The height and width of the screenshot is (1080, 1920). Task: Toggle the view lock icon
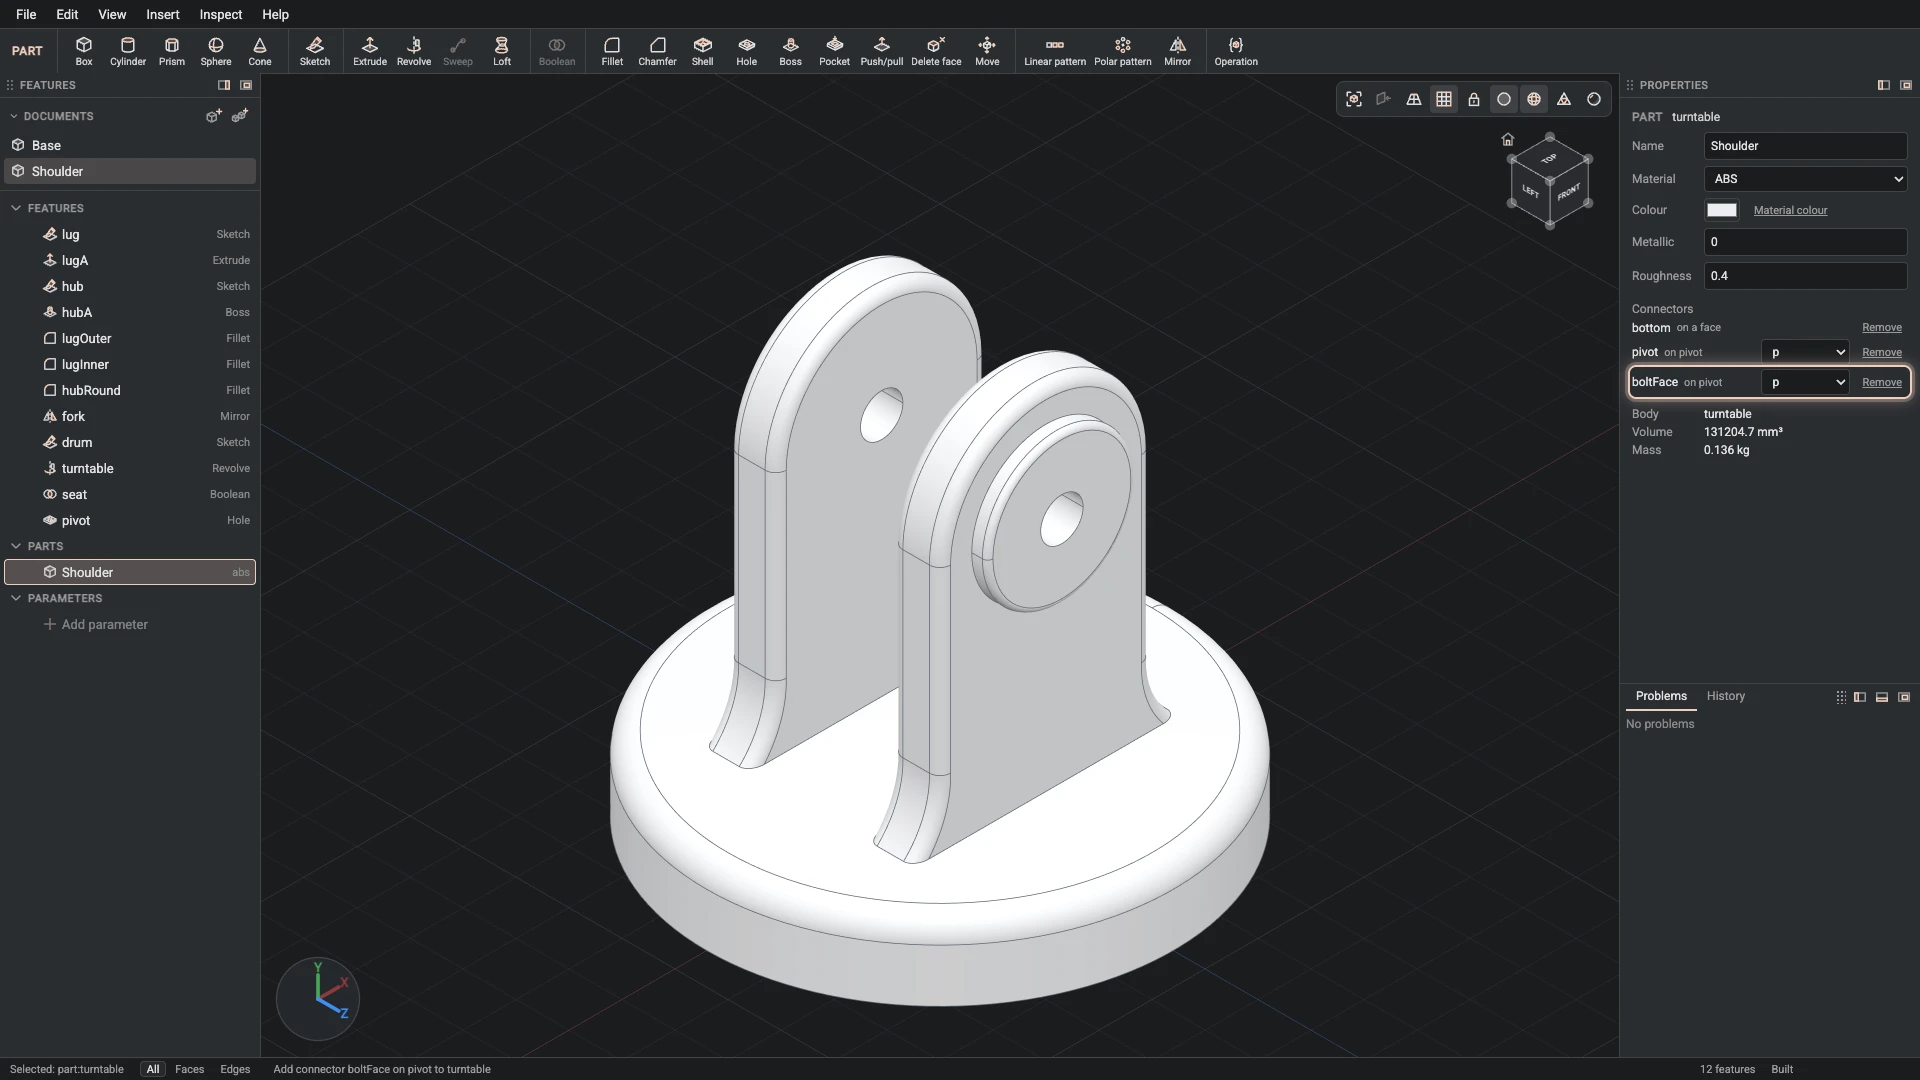1474,99
